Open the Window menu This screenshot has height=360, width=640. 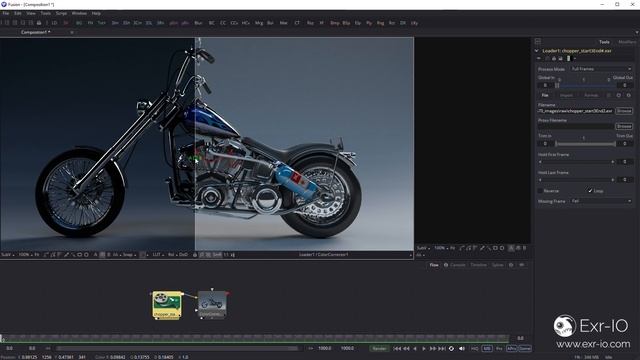[79, 13]
